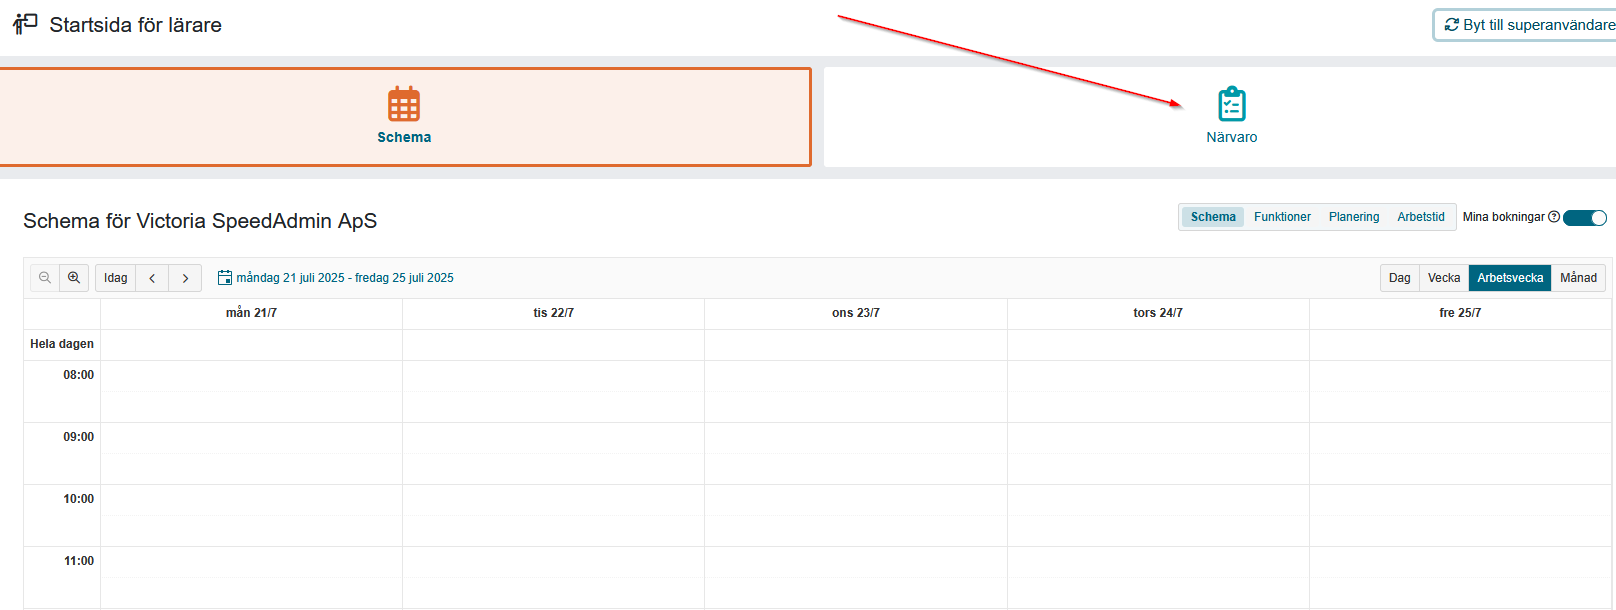The width and height of the screenshot is (1616, 610).
Task: Open the Närvaro attendance clipboard icon
Action: (x=1231, y=104)
